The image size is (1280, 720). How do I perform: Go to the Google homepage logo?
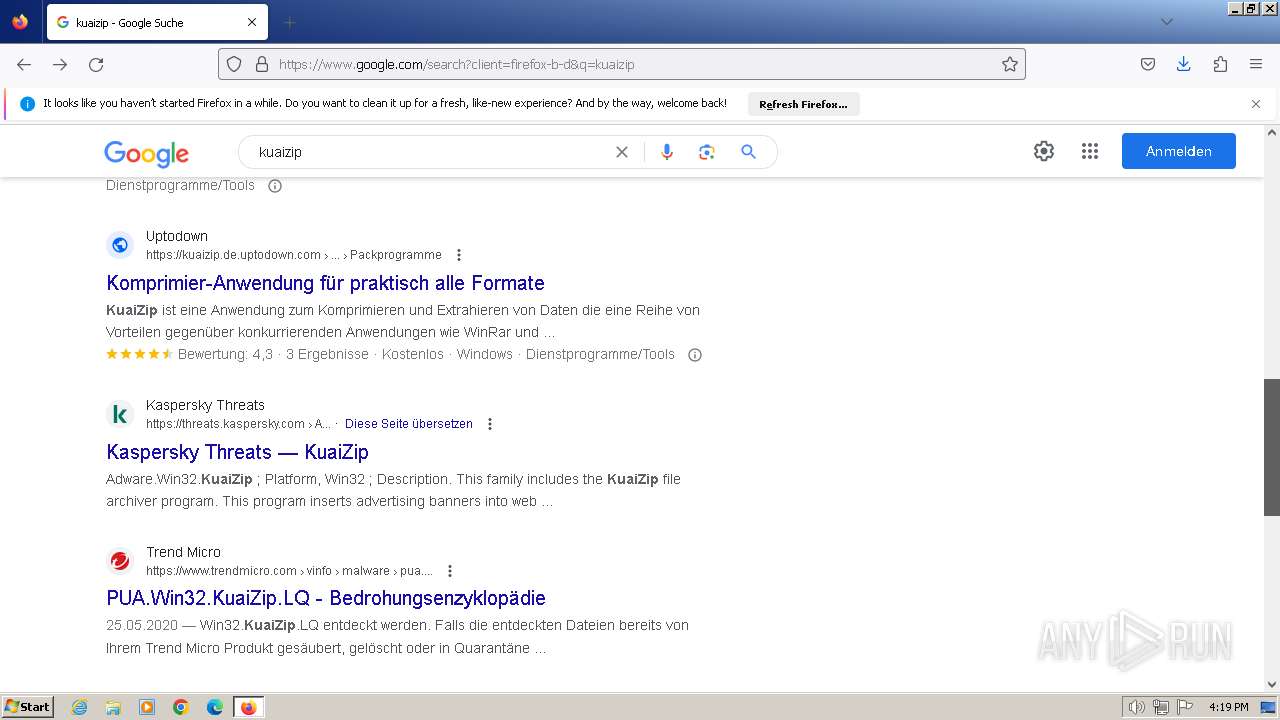pos(146,152)
